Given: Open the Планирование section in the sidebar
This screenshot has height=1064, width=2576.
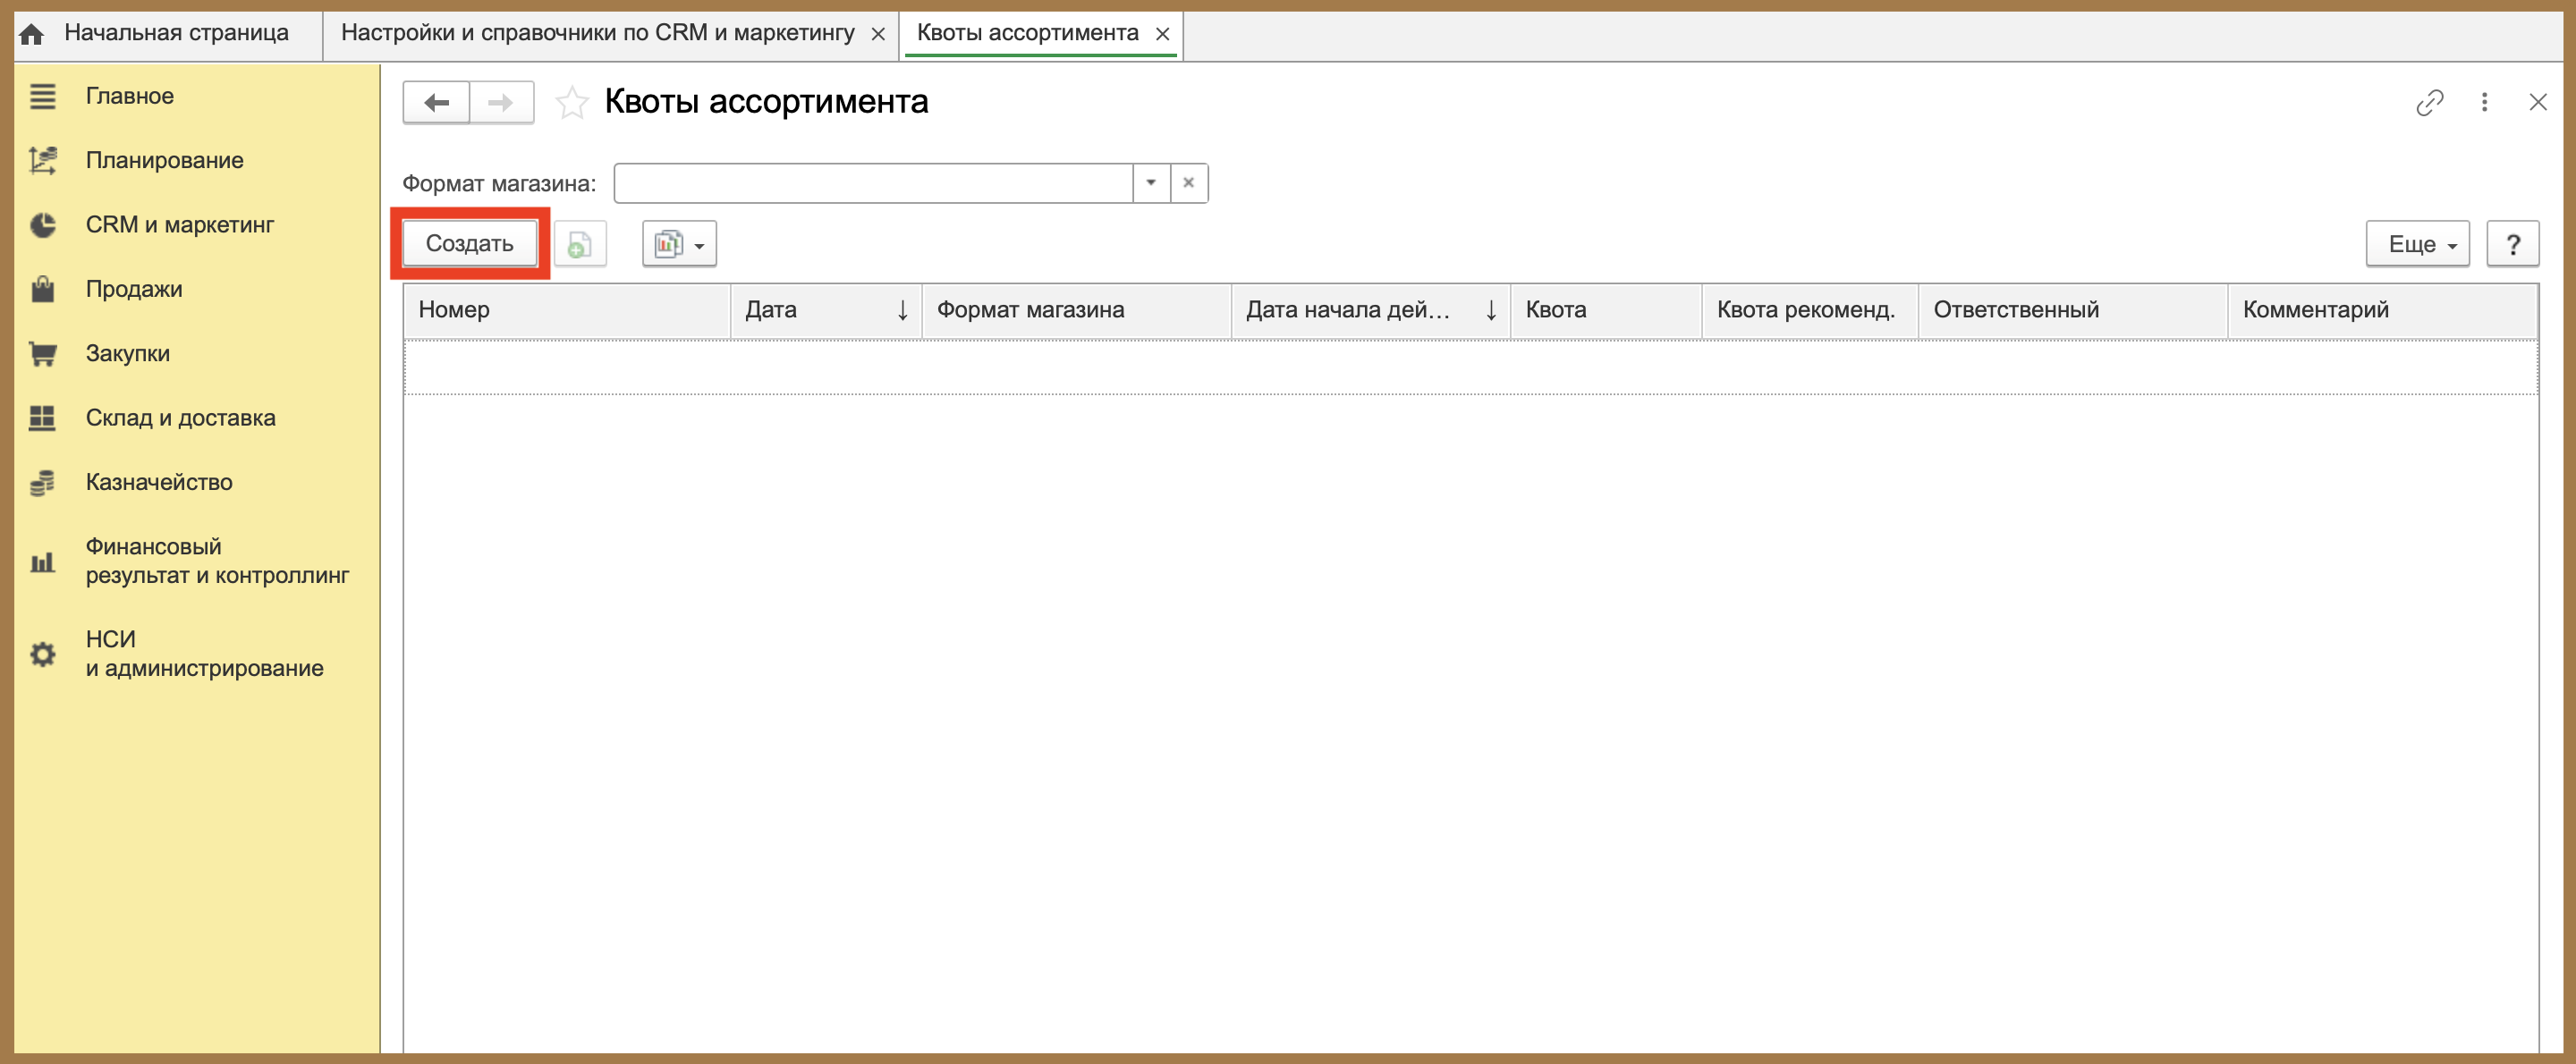Looking at the screenshot, I should point(164,160).
